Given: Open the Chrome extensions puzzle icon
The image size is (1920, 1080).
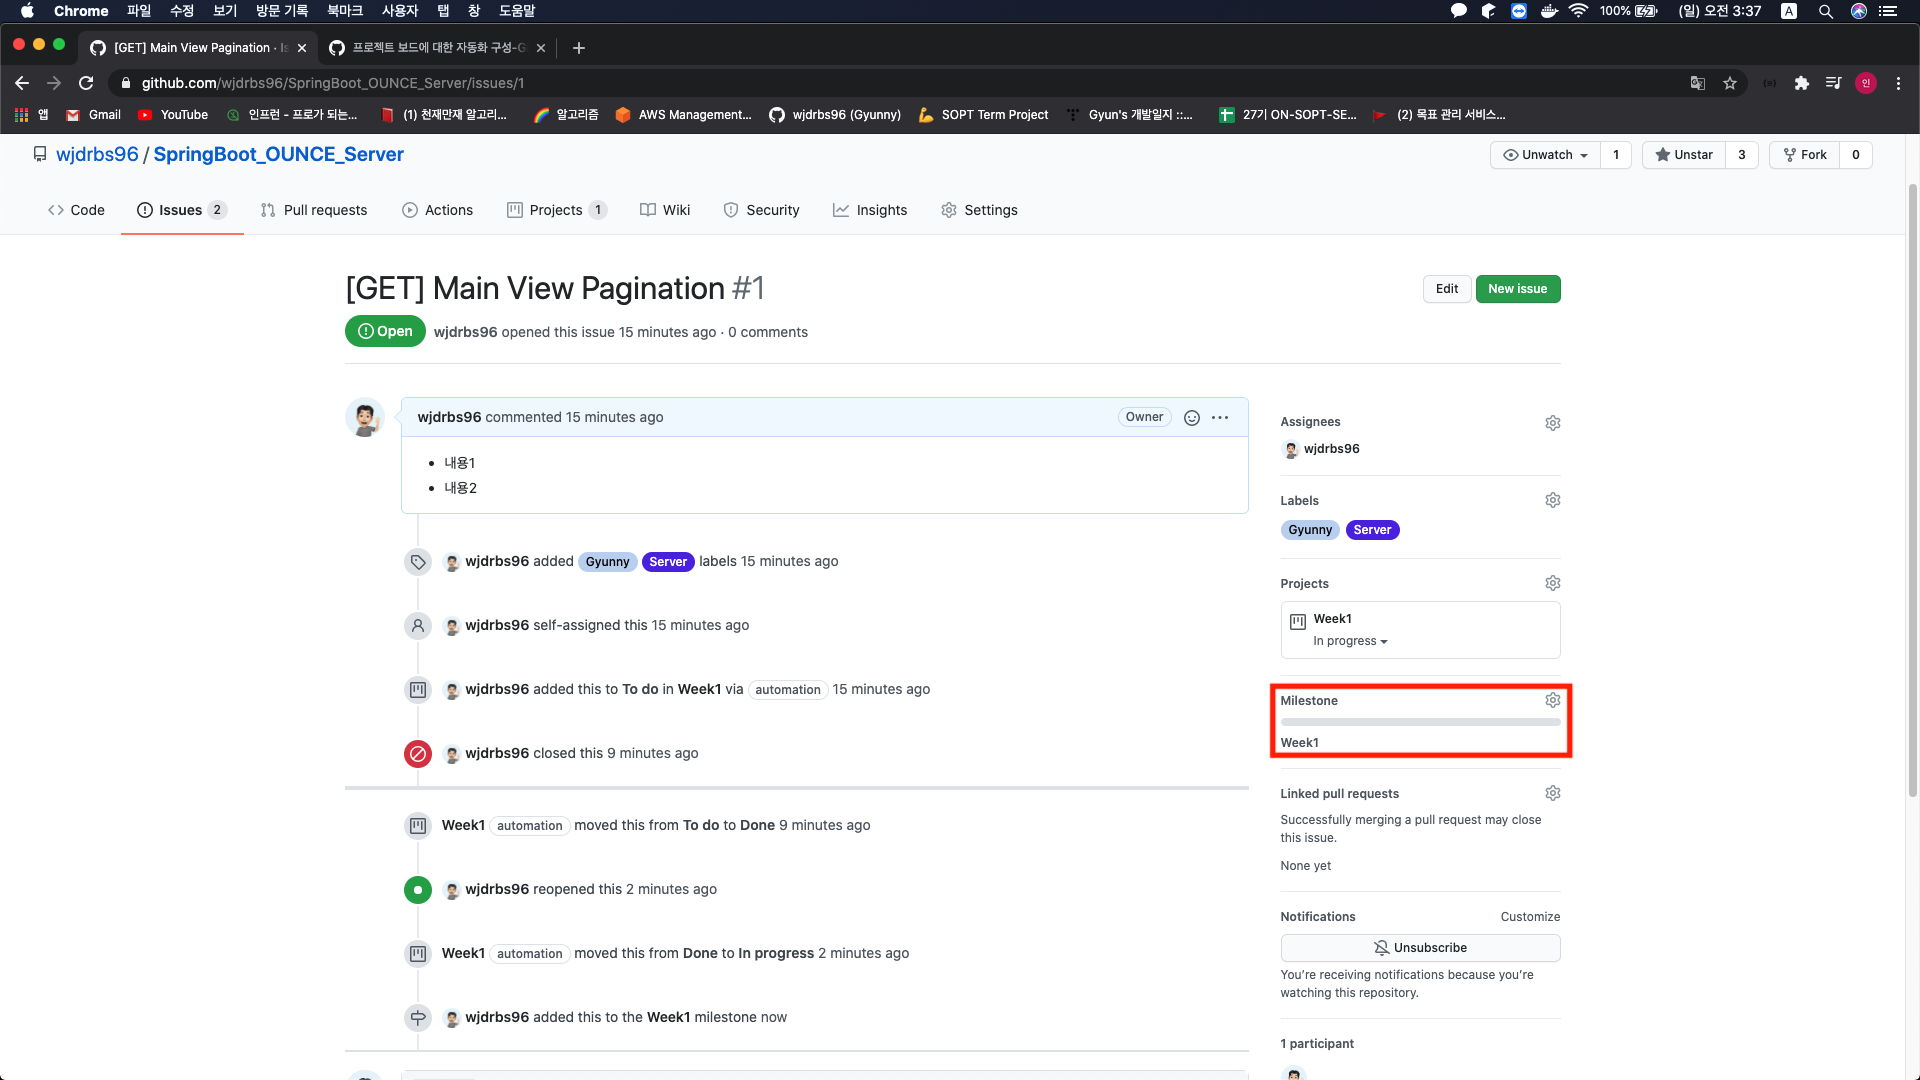Looking at the screenshot, I should coord(1801,83).
